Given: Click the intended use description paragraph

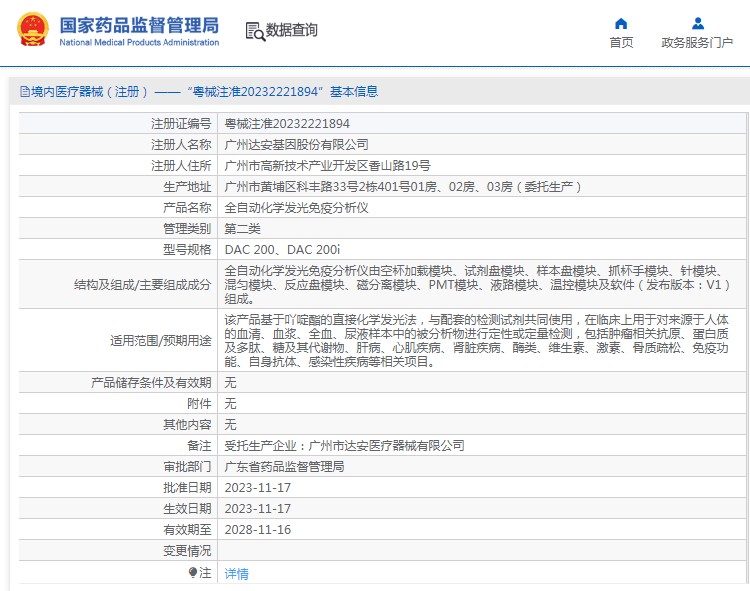Looking at the screenshot, I should coord(476,340).
